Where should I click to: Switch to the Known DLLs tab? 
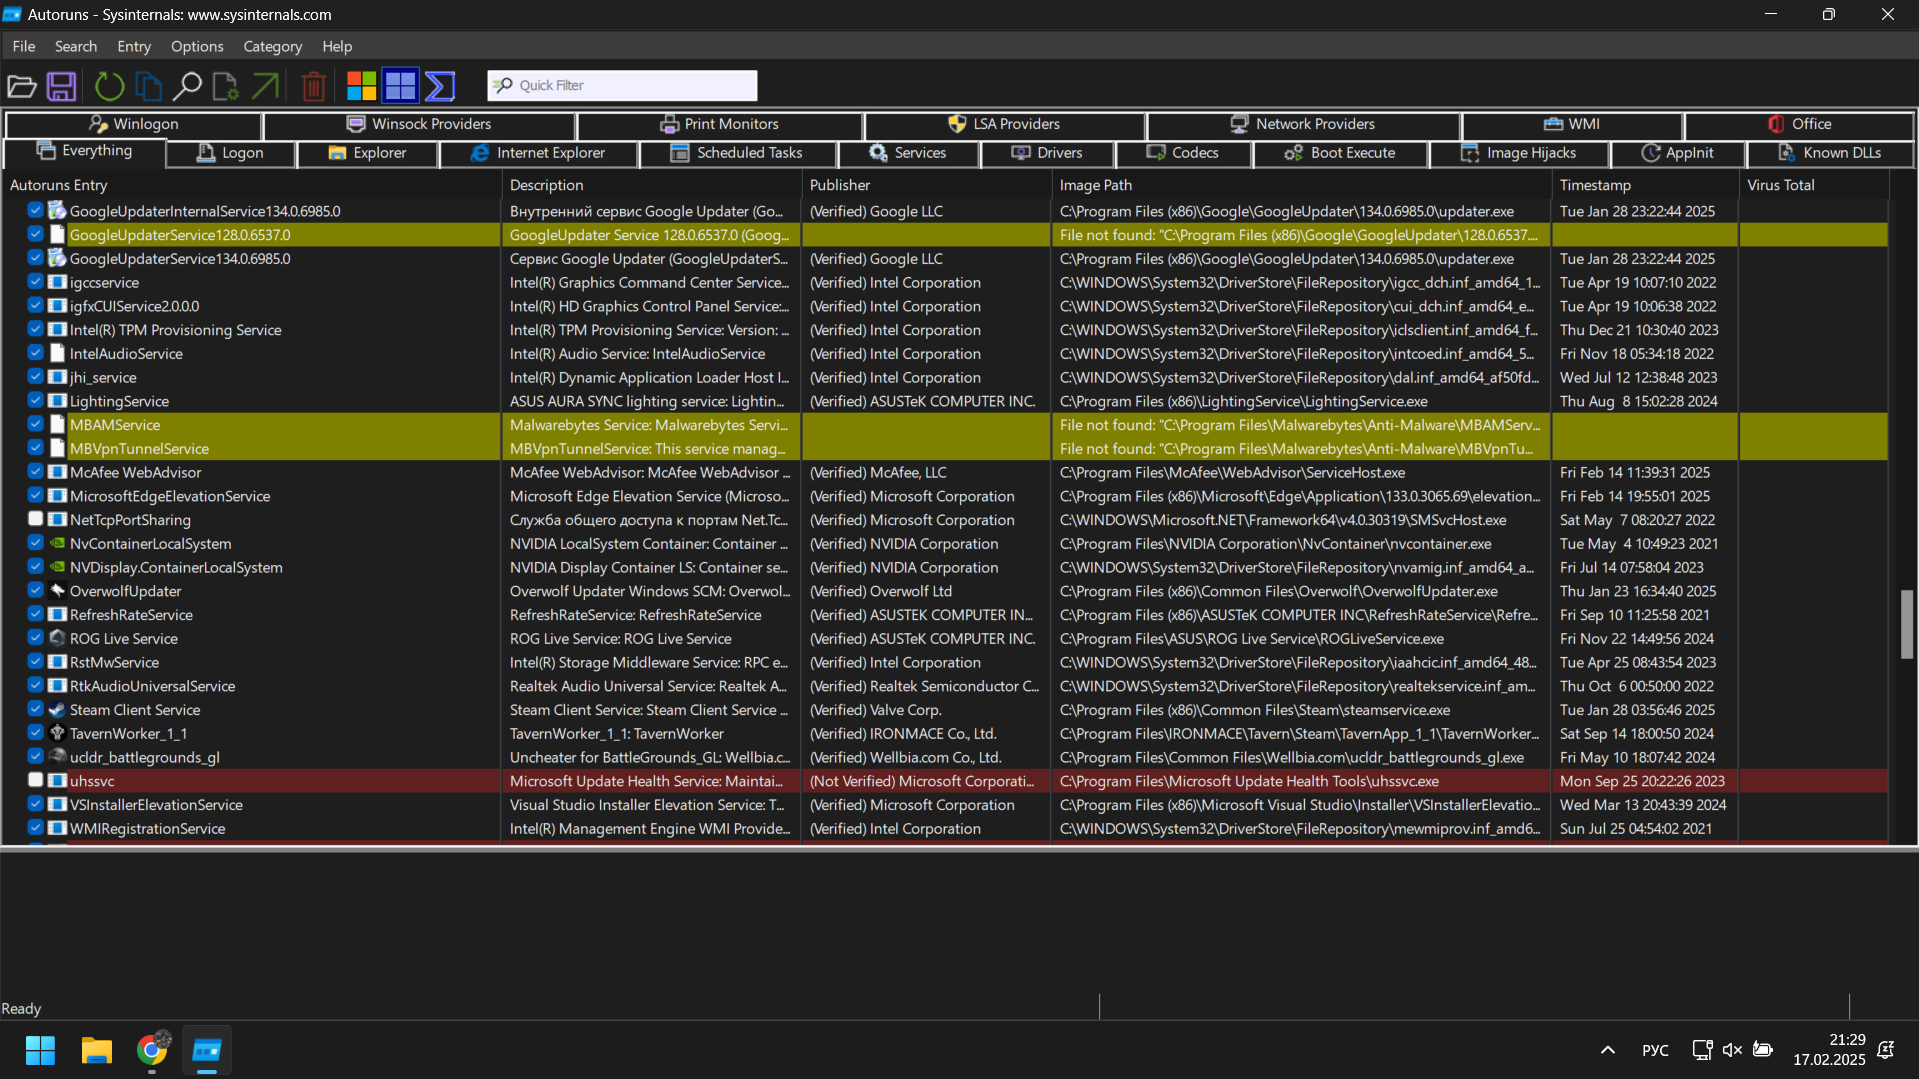[x=1830, y=153]
